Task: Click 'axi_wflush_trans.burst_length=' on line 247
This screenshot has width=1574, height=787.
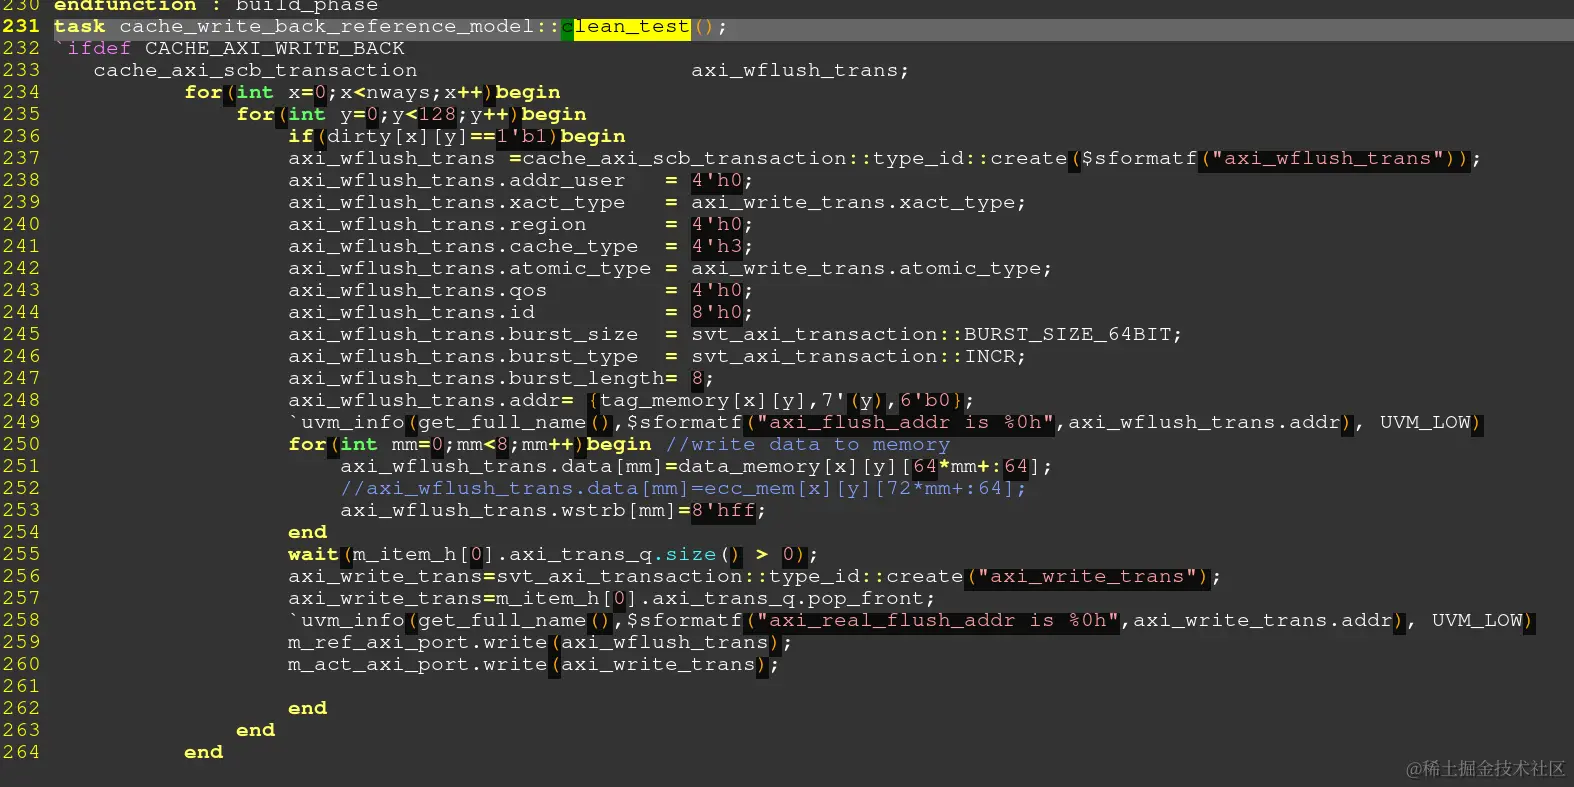Action: pyautogui.click(x=483, y=378)
